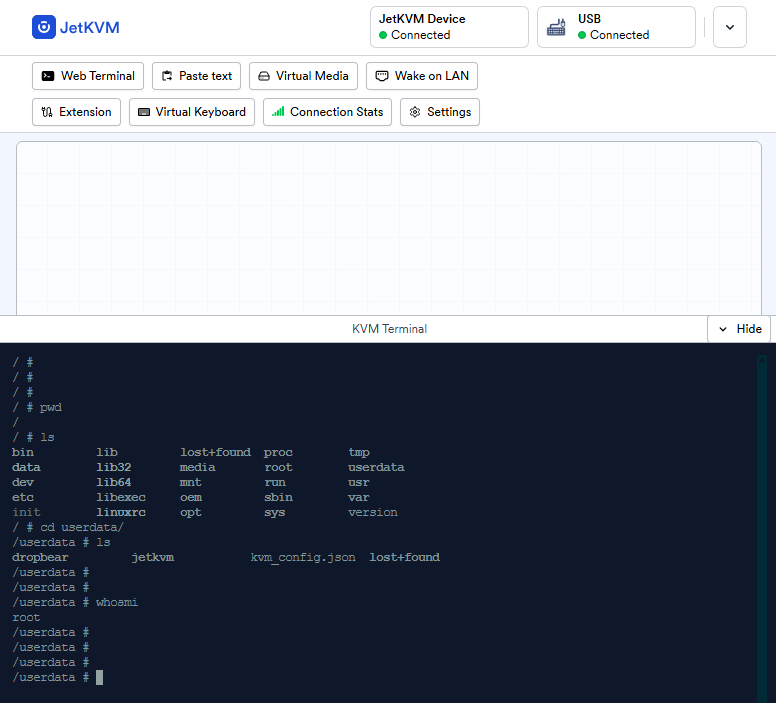The width and height of the screenshot is (776, 703).
Task: Click 'oem' in the directory listing
Action: [x=191, y=498]
